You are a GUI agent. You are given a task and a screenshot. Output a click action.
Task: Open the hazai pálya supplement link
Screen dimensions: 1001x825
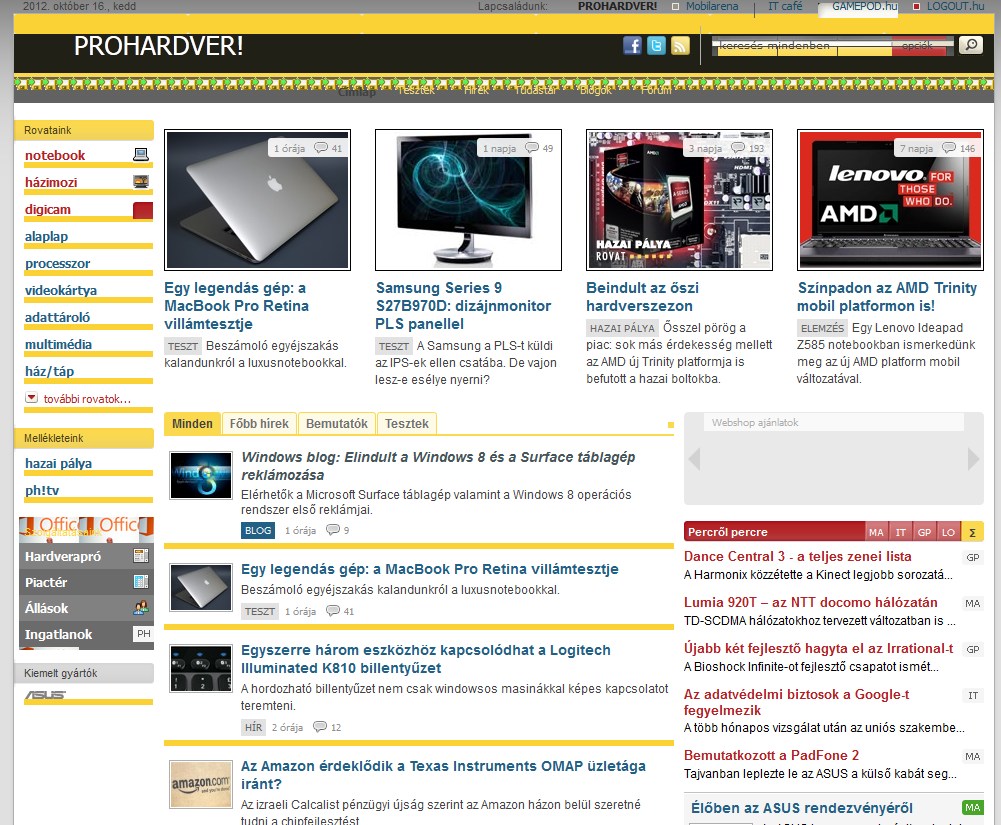[x=58, y=463]
